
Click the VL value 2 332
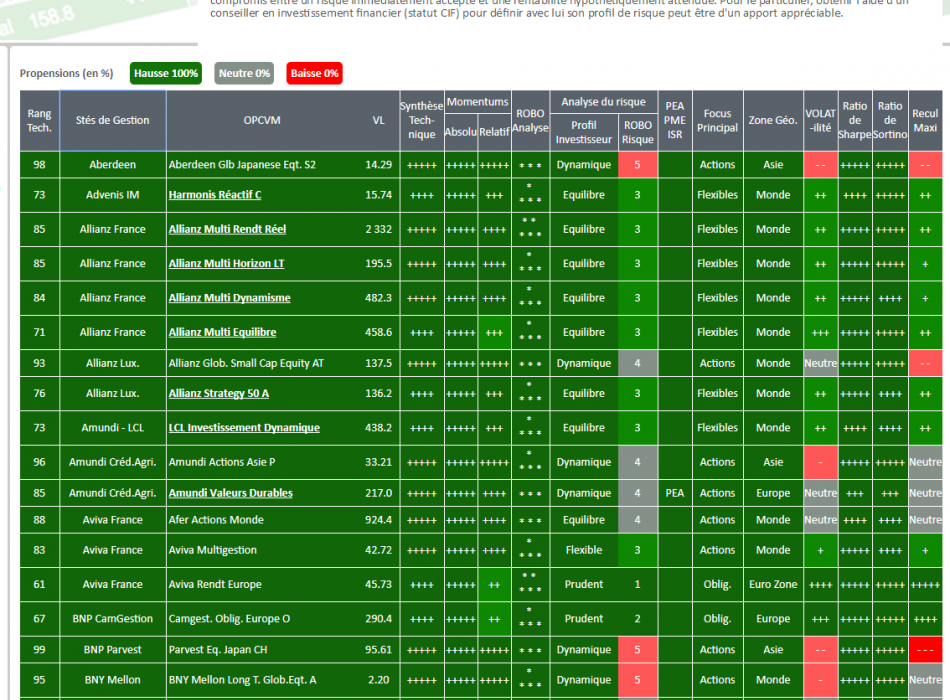(x=378, y=229)
